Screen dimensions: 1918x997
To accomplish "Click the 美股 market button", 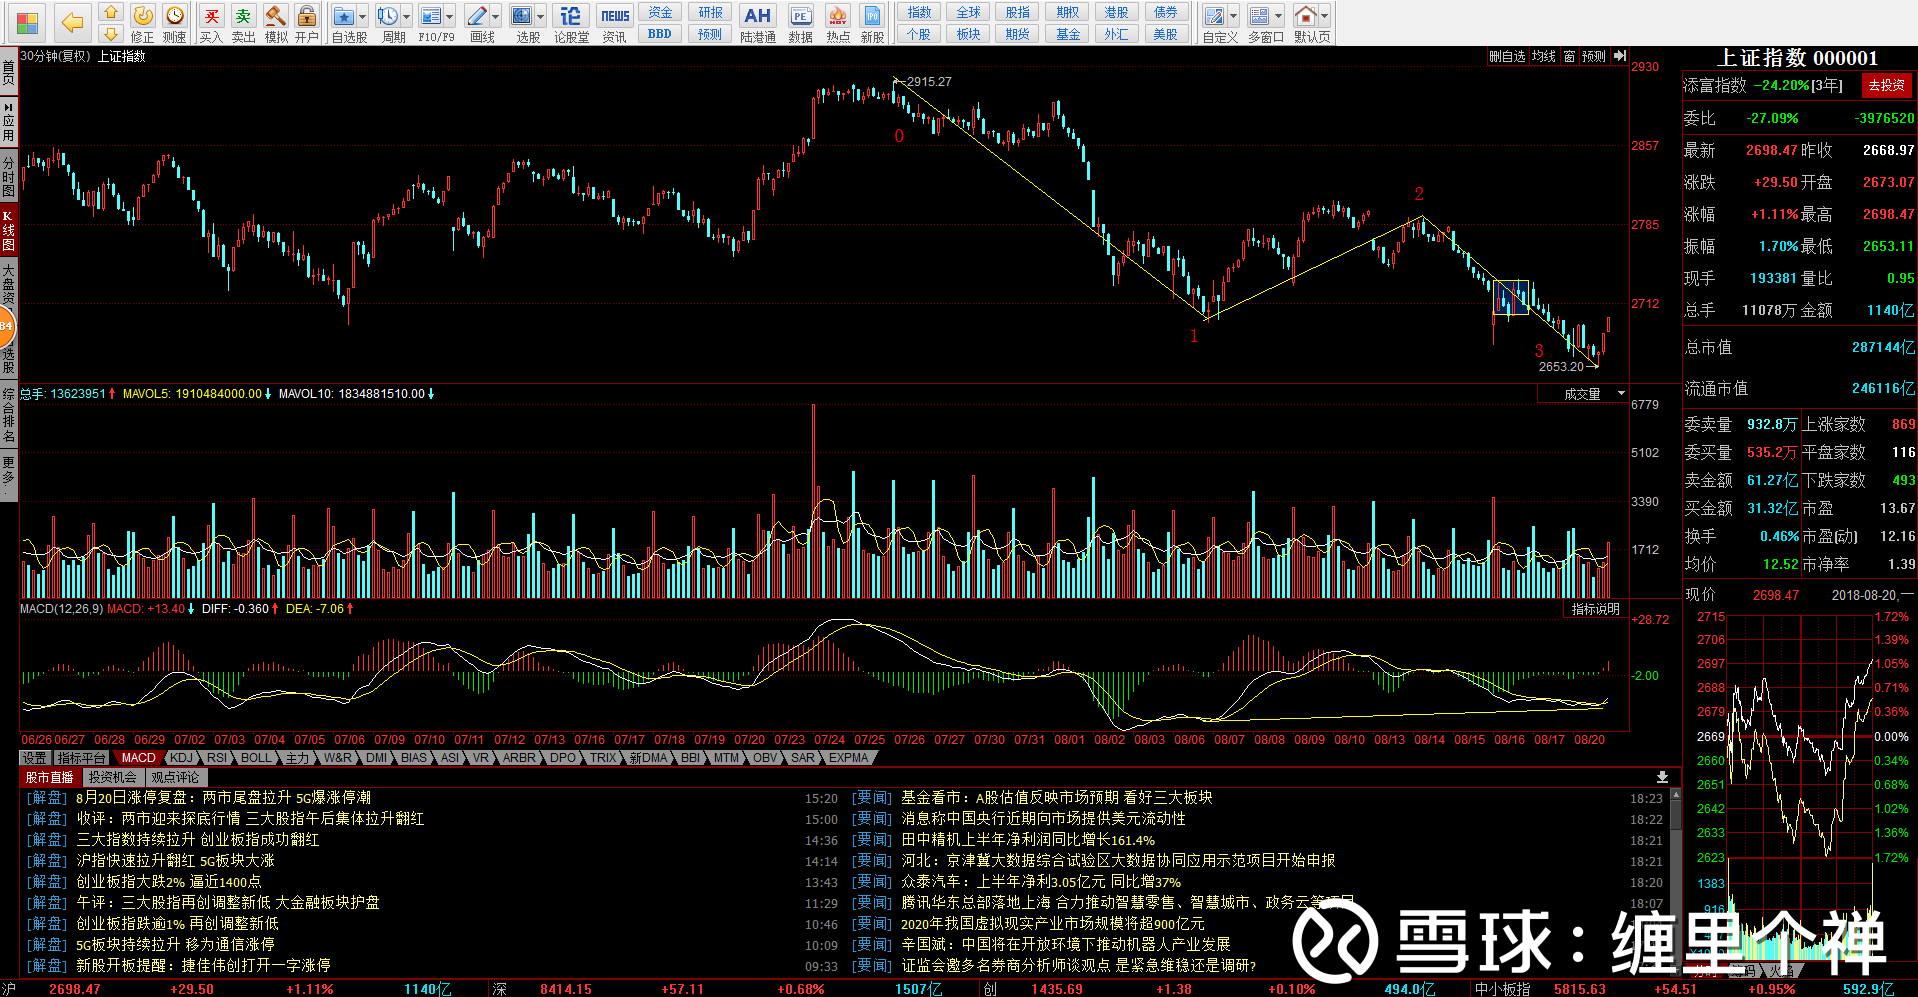I will tap(1165, 34).
